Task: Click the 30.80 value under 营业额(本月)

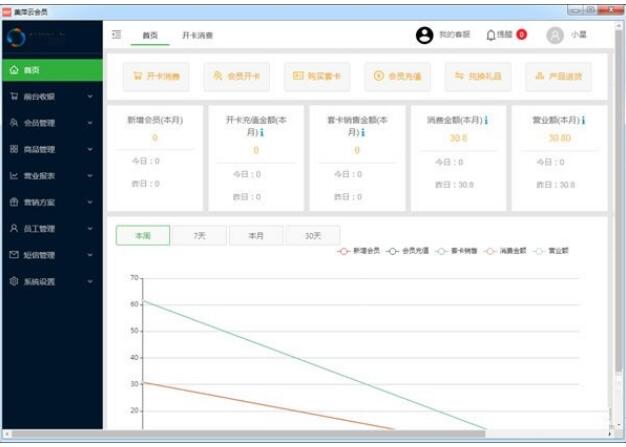Action: tap(560, 138)
